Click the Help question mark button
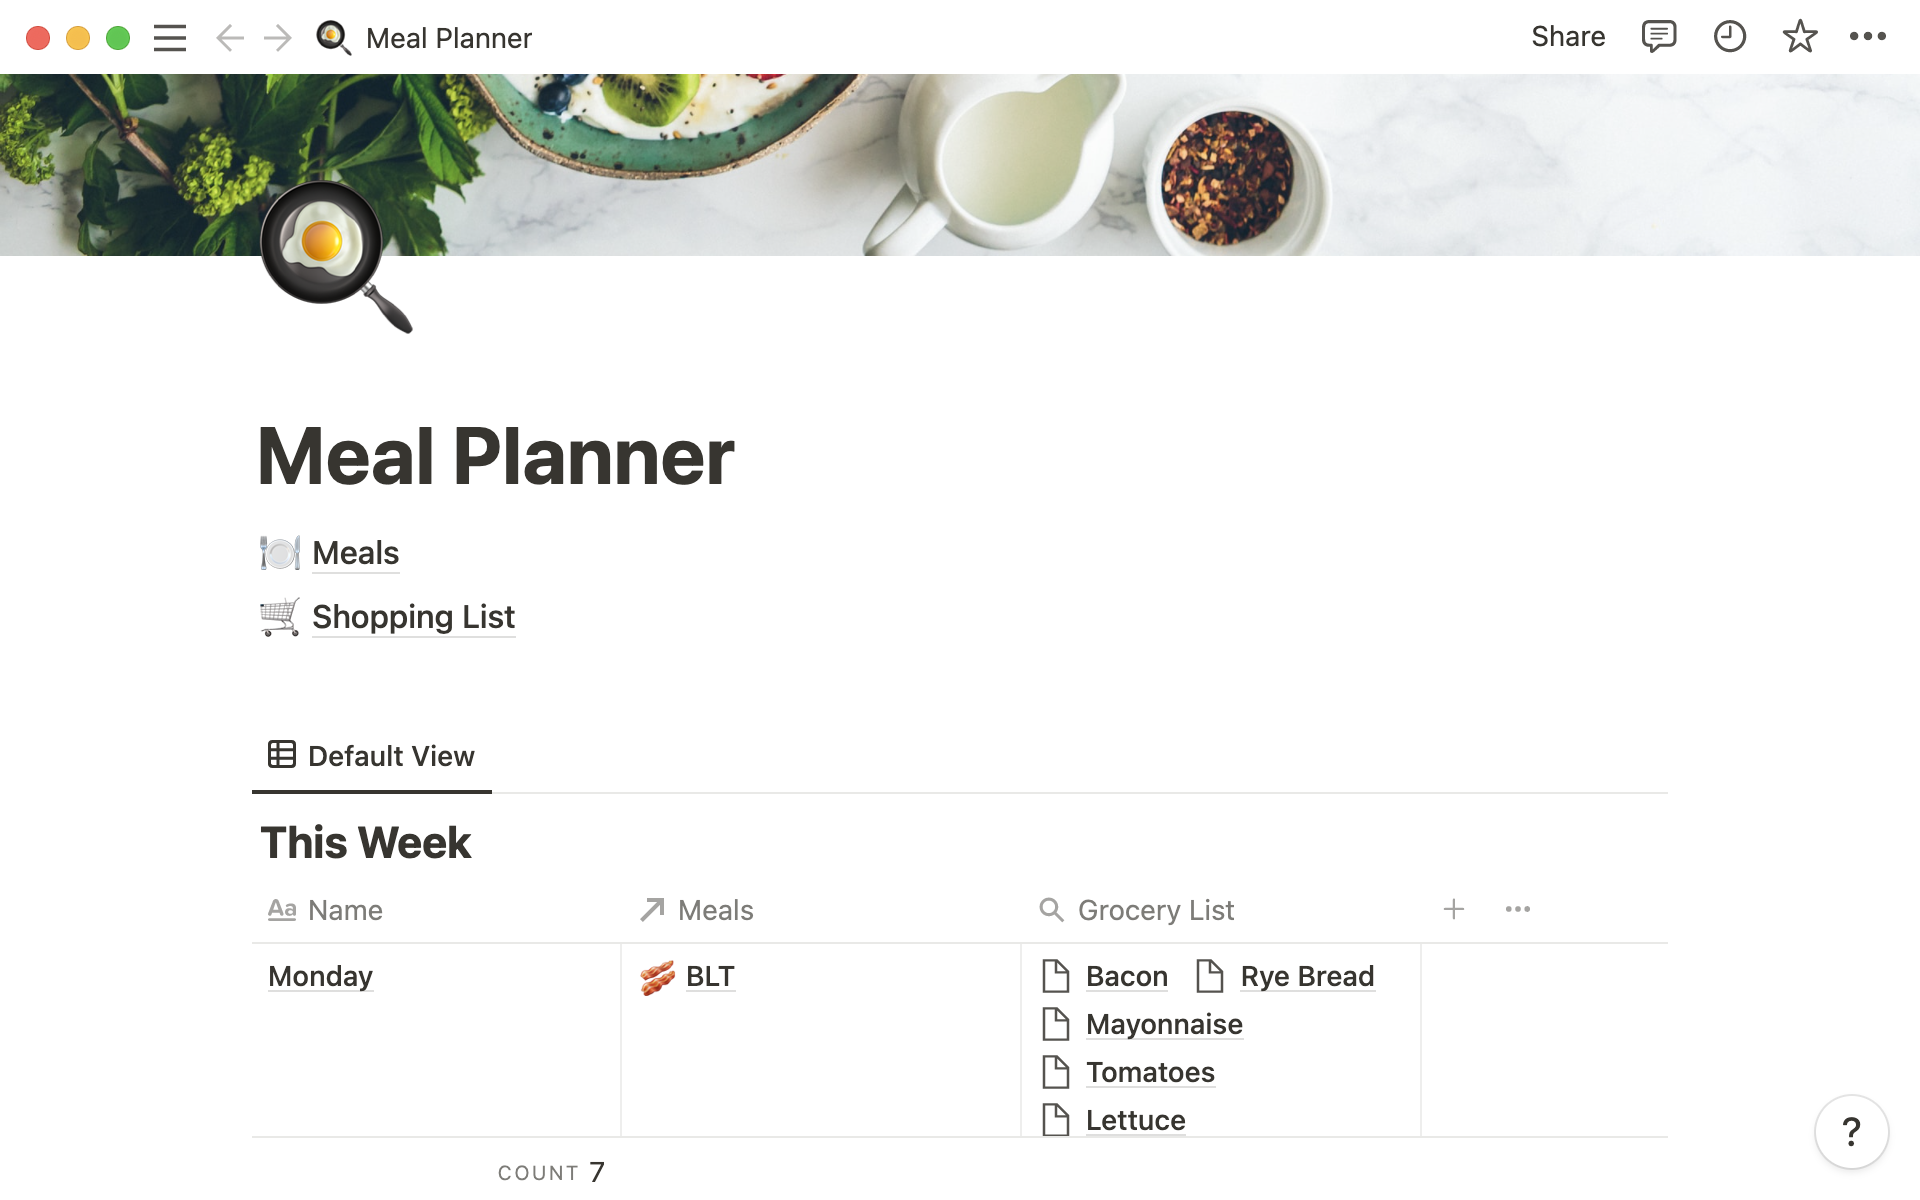This screenshot has width=1920, height=1200. [1852, 1131]
